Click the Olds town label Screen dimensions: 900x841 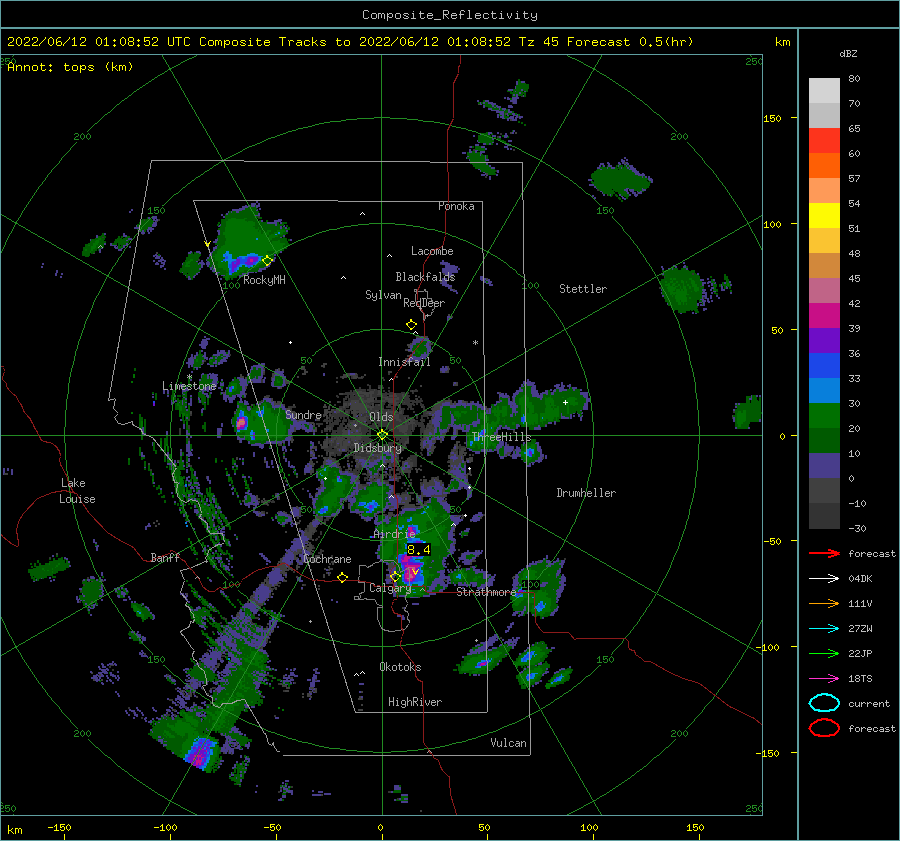(381, 417)
